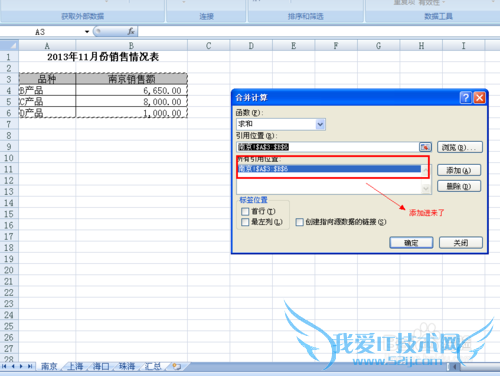Click the select-all corner of the grid
The height and width of the screenshot is (376, 500).
[9, 45]
